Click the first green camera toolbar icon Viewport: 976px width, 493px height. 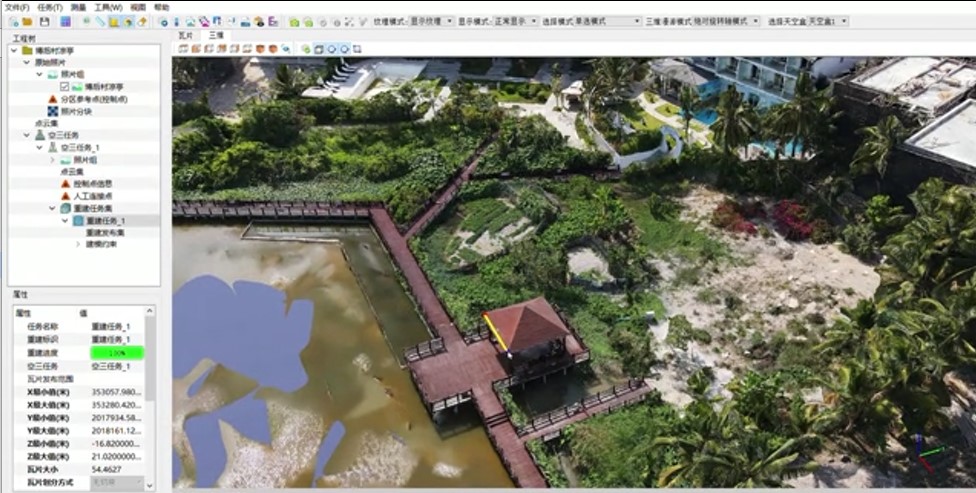[294, 22]
